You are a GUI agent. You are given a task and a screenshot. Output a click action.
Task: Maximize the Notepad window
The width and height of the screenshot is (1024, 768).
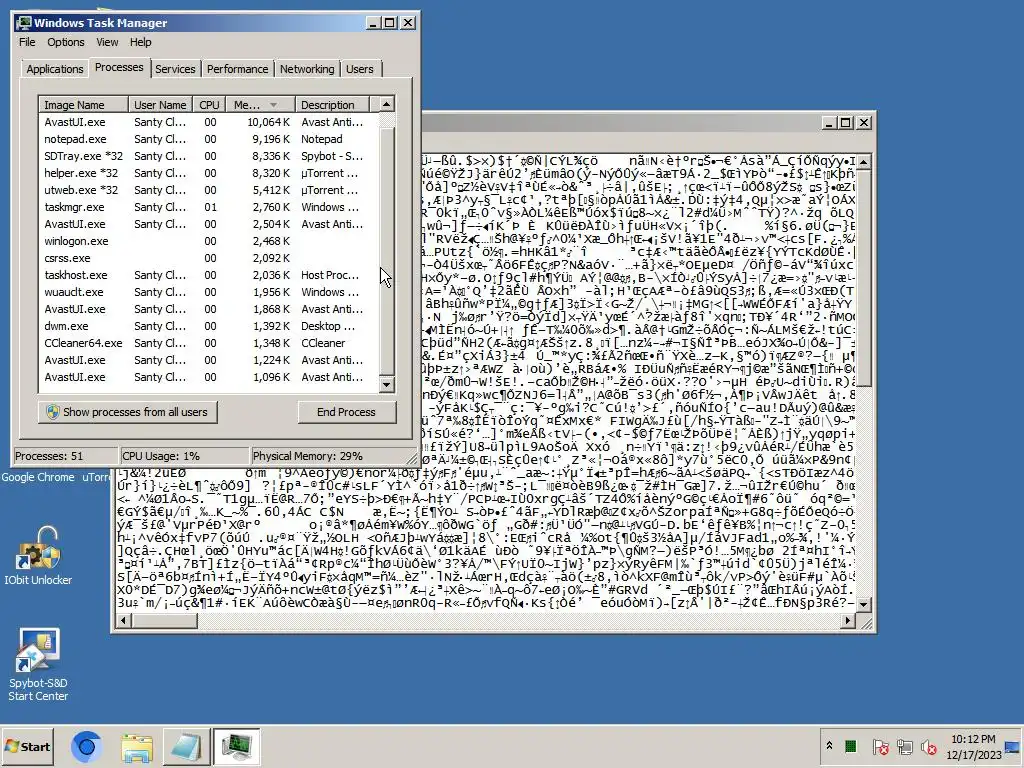846,123
